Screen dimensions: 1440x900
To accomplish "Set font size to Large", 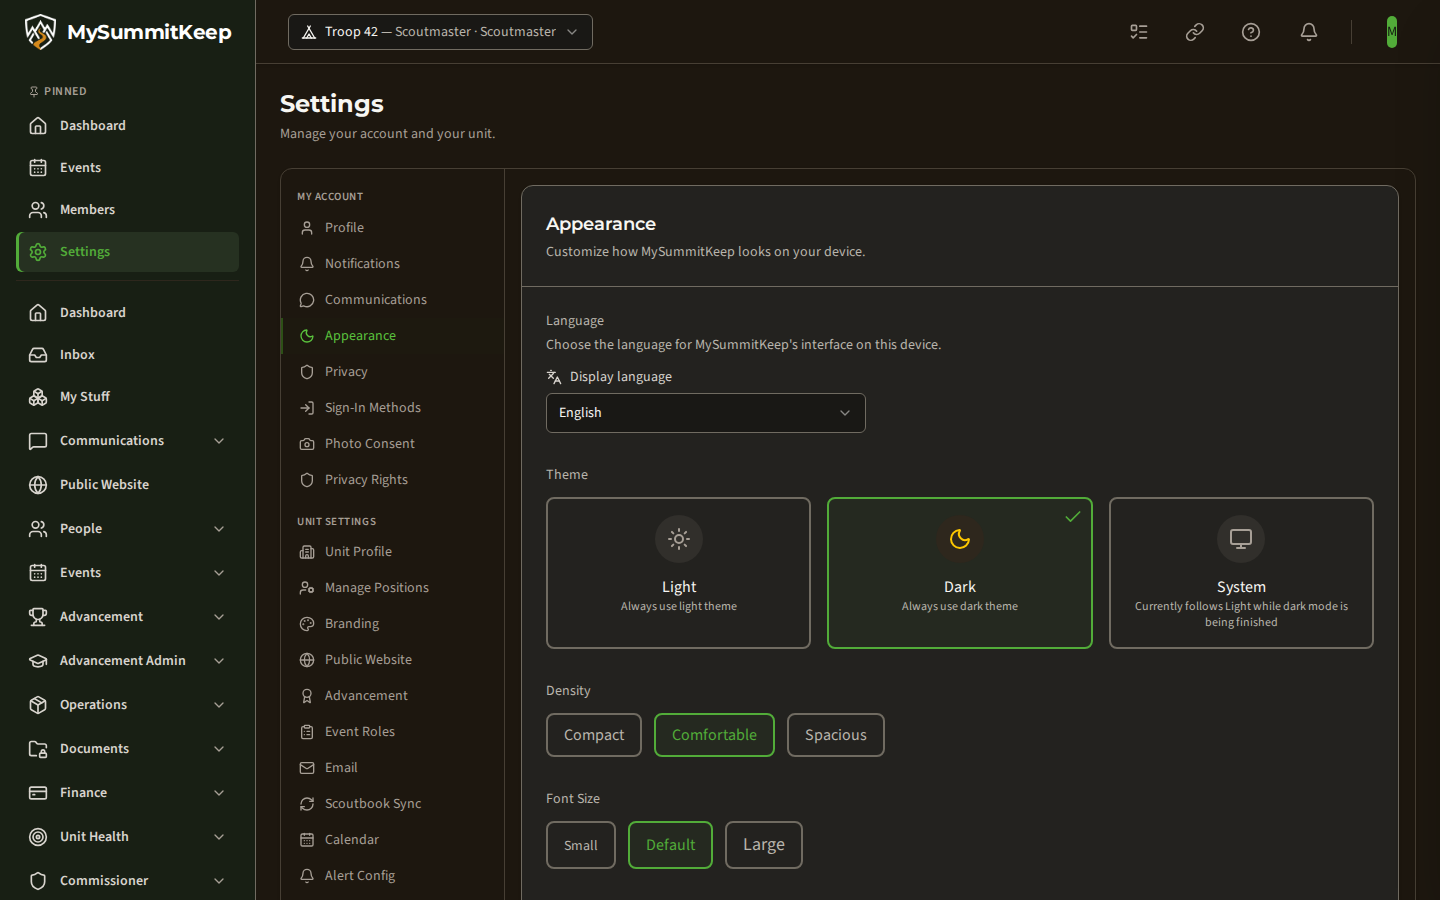I will coord(764,845).
